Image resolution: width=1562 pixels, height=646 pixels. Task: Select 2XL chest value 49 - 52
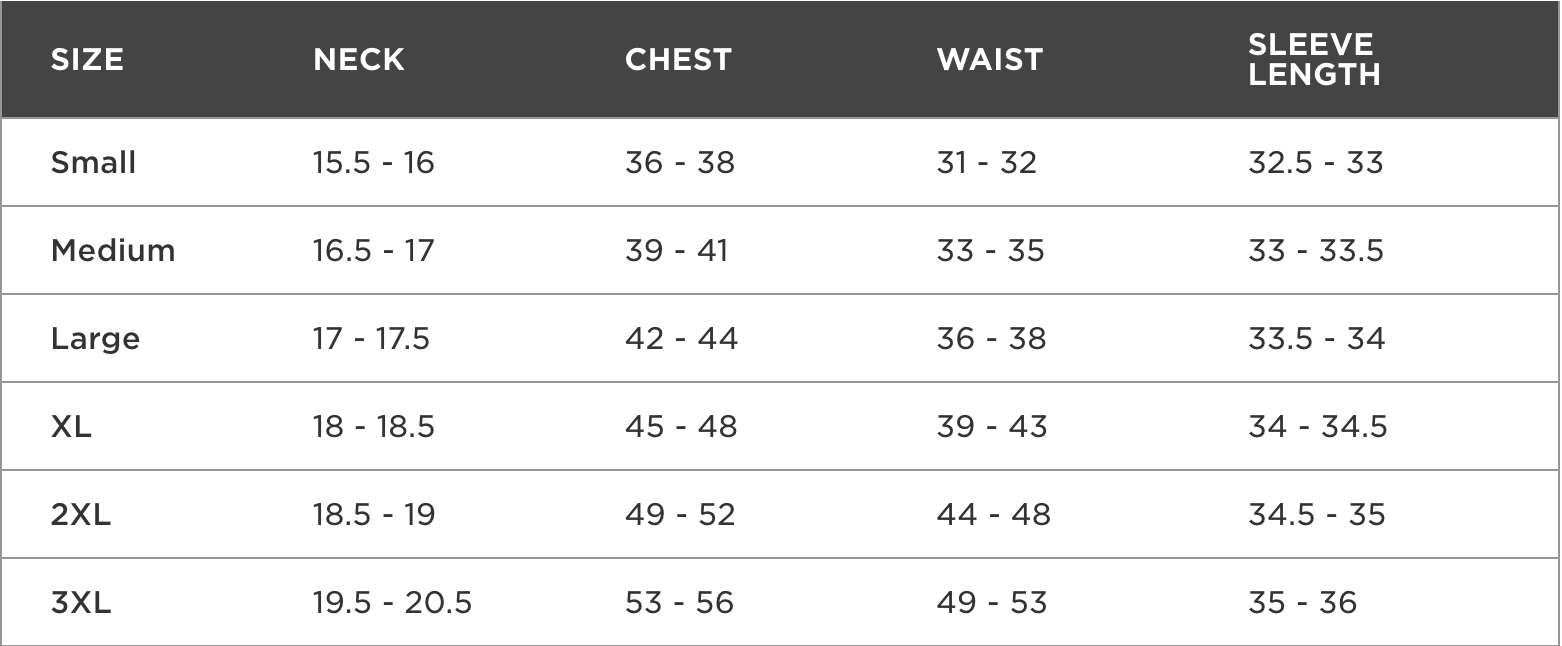tap(680, 514)
